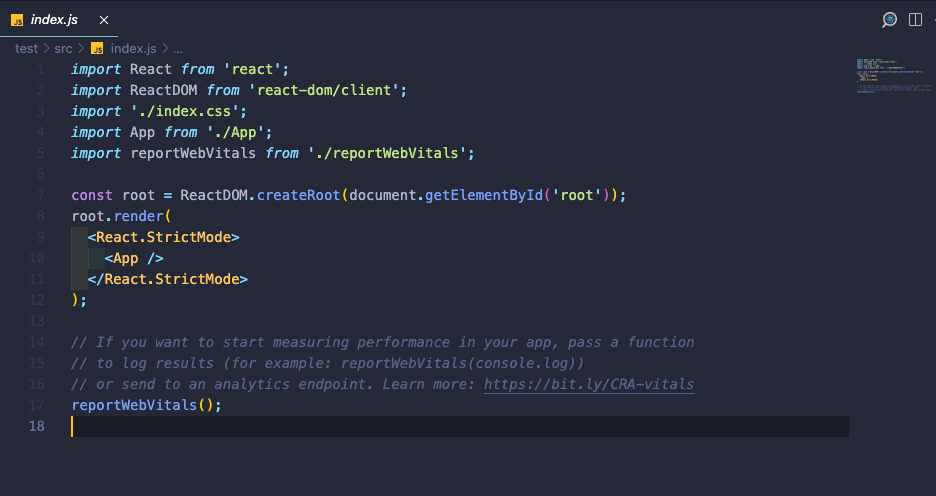Click the JS icon in the breadcrumb path
The height and width of the screenshot is (496, 936).
[97, 48]
